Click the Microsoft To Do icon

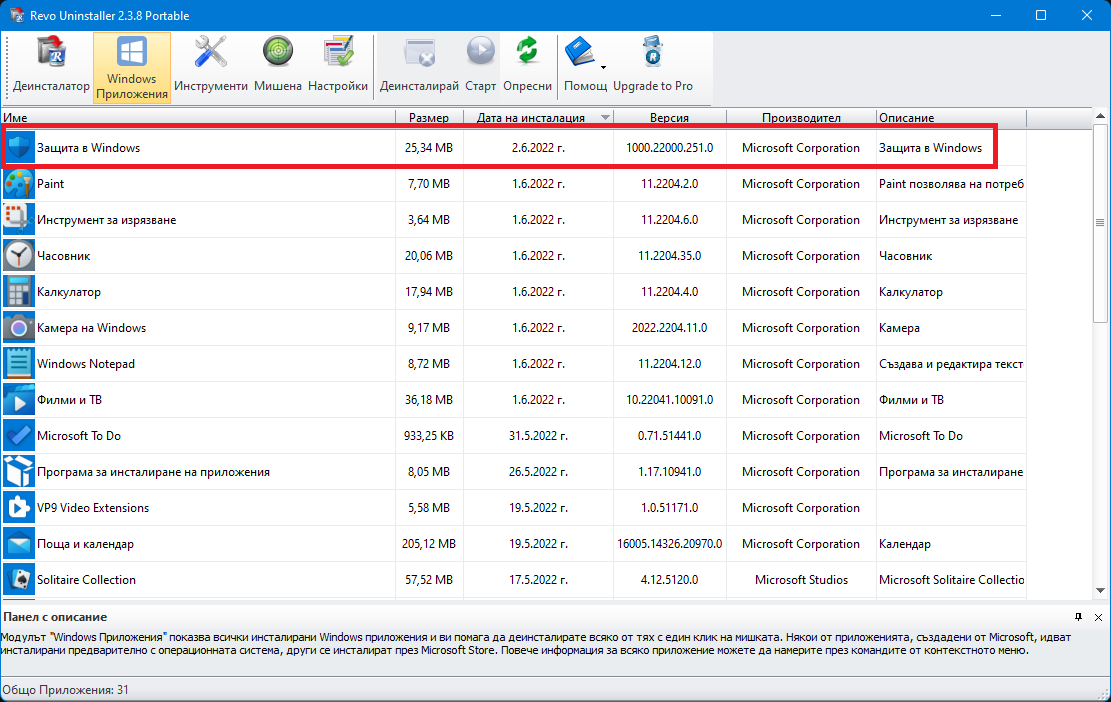[19, 436]
